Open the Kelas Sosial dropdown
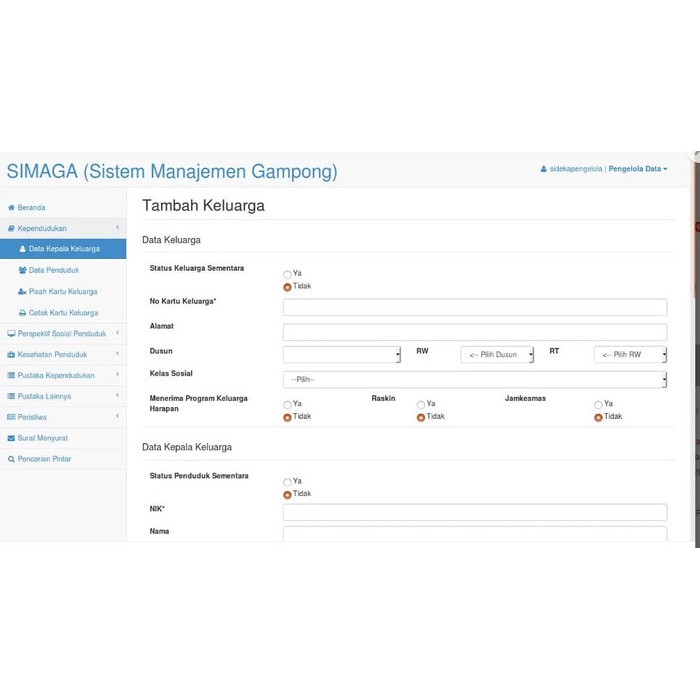700x700 pixels. tap(475, 380)
